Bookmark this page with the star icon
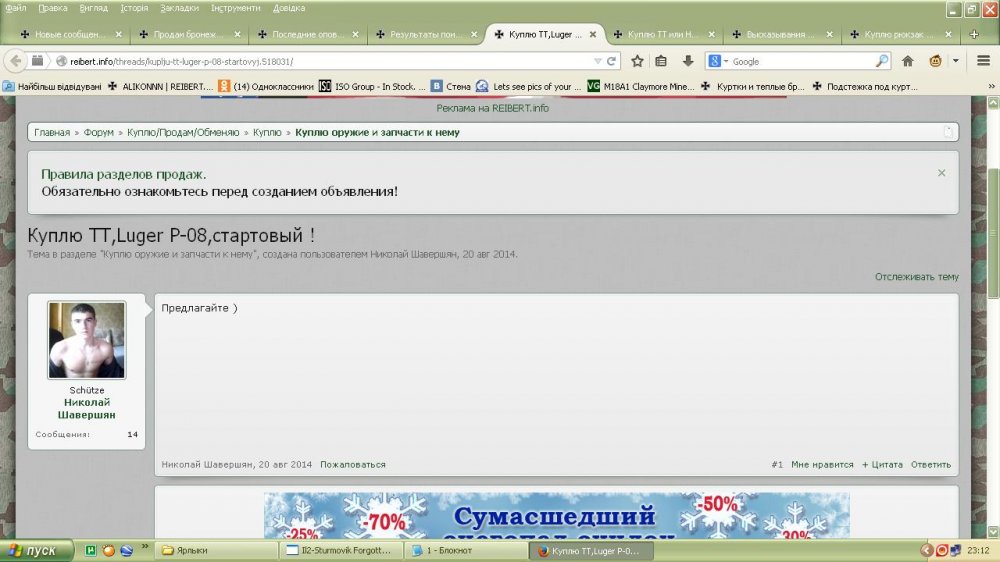This screenshot has height=562, width=1000. click(x=637, y=61)
